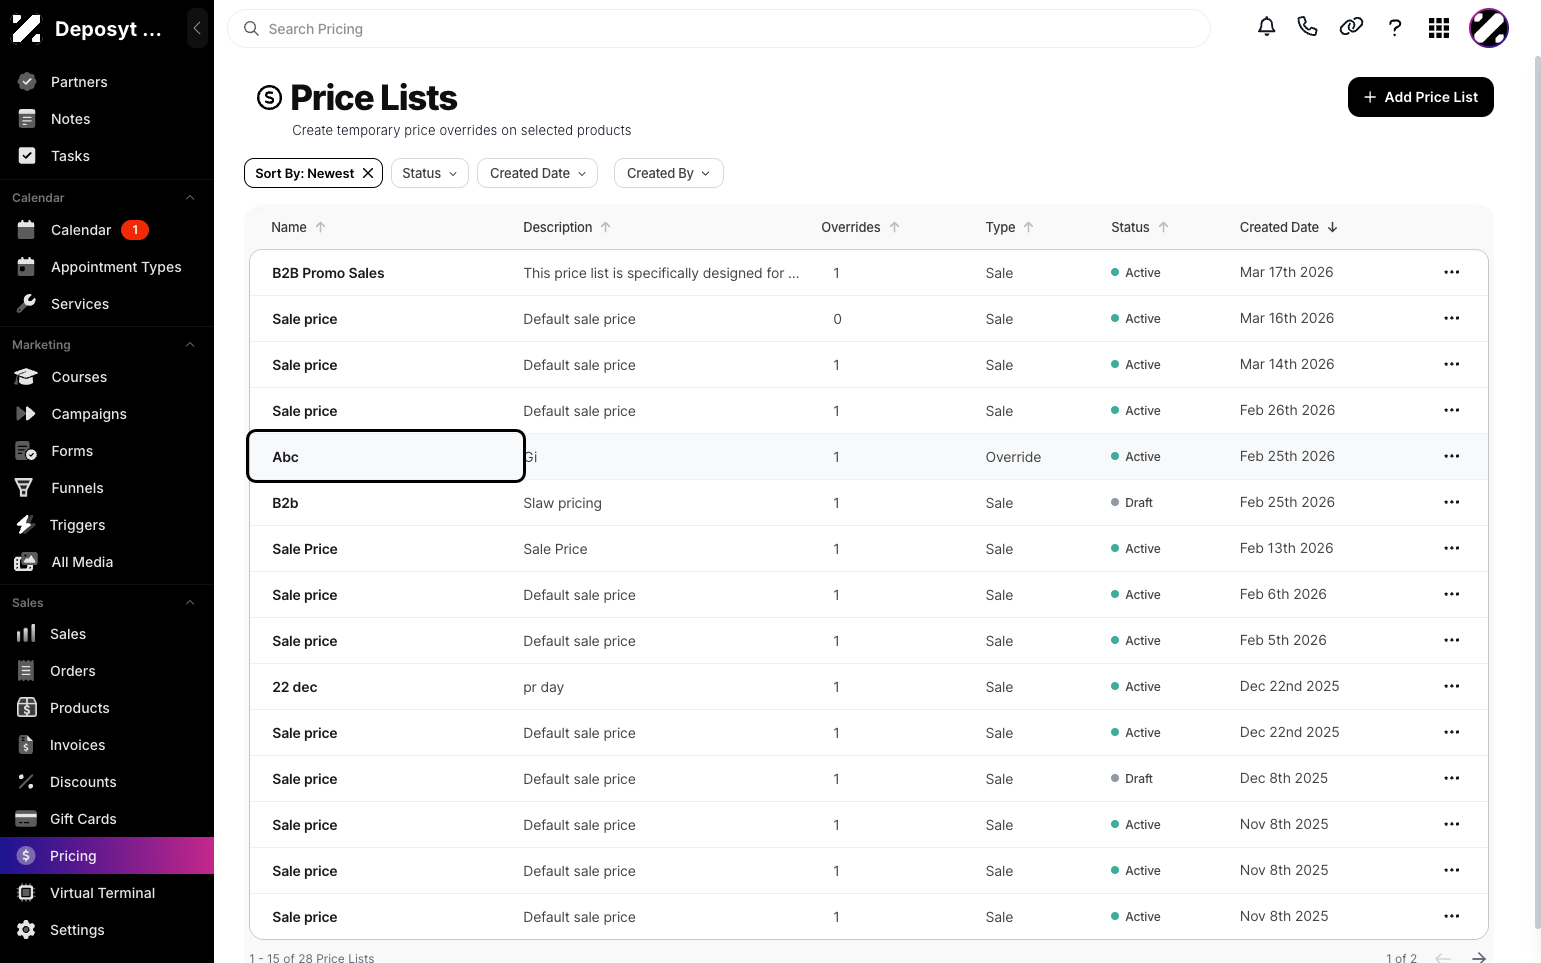
Task: Collapse the Marketing sidebar section
Action: pos(190,345)
